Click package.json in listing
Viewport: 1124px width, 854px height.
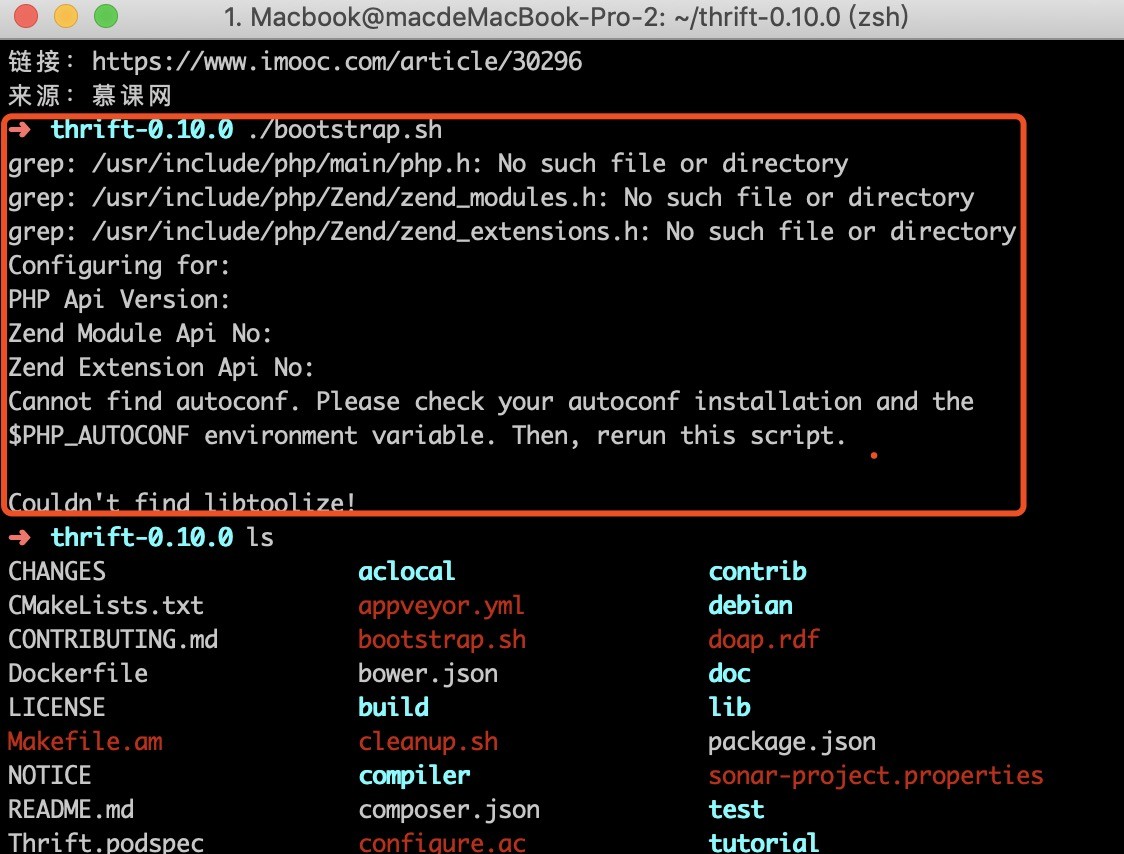(x=792, y=741)
